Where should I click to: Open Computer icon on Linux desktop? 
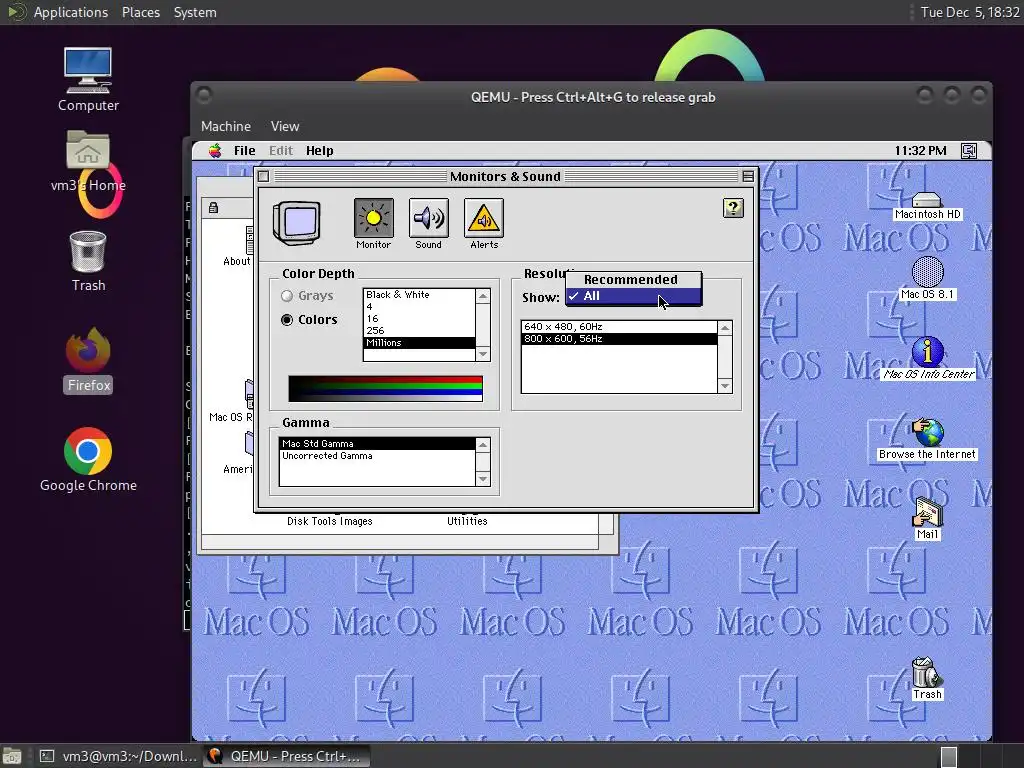point(88,80)
